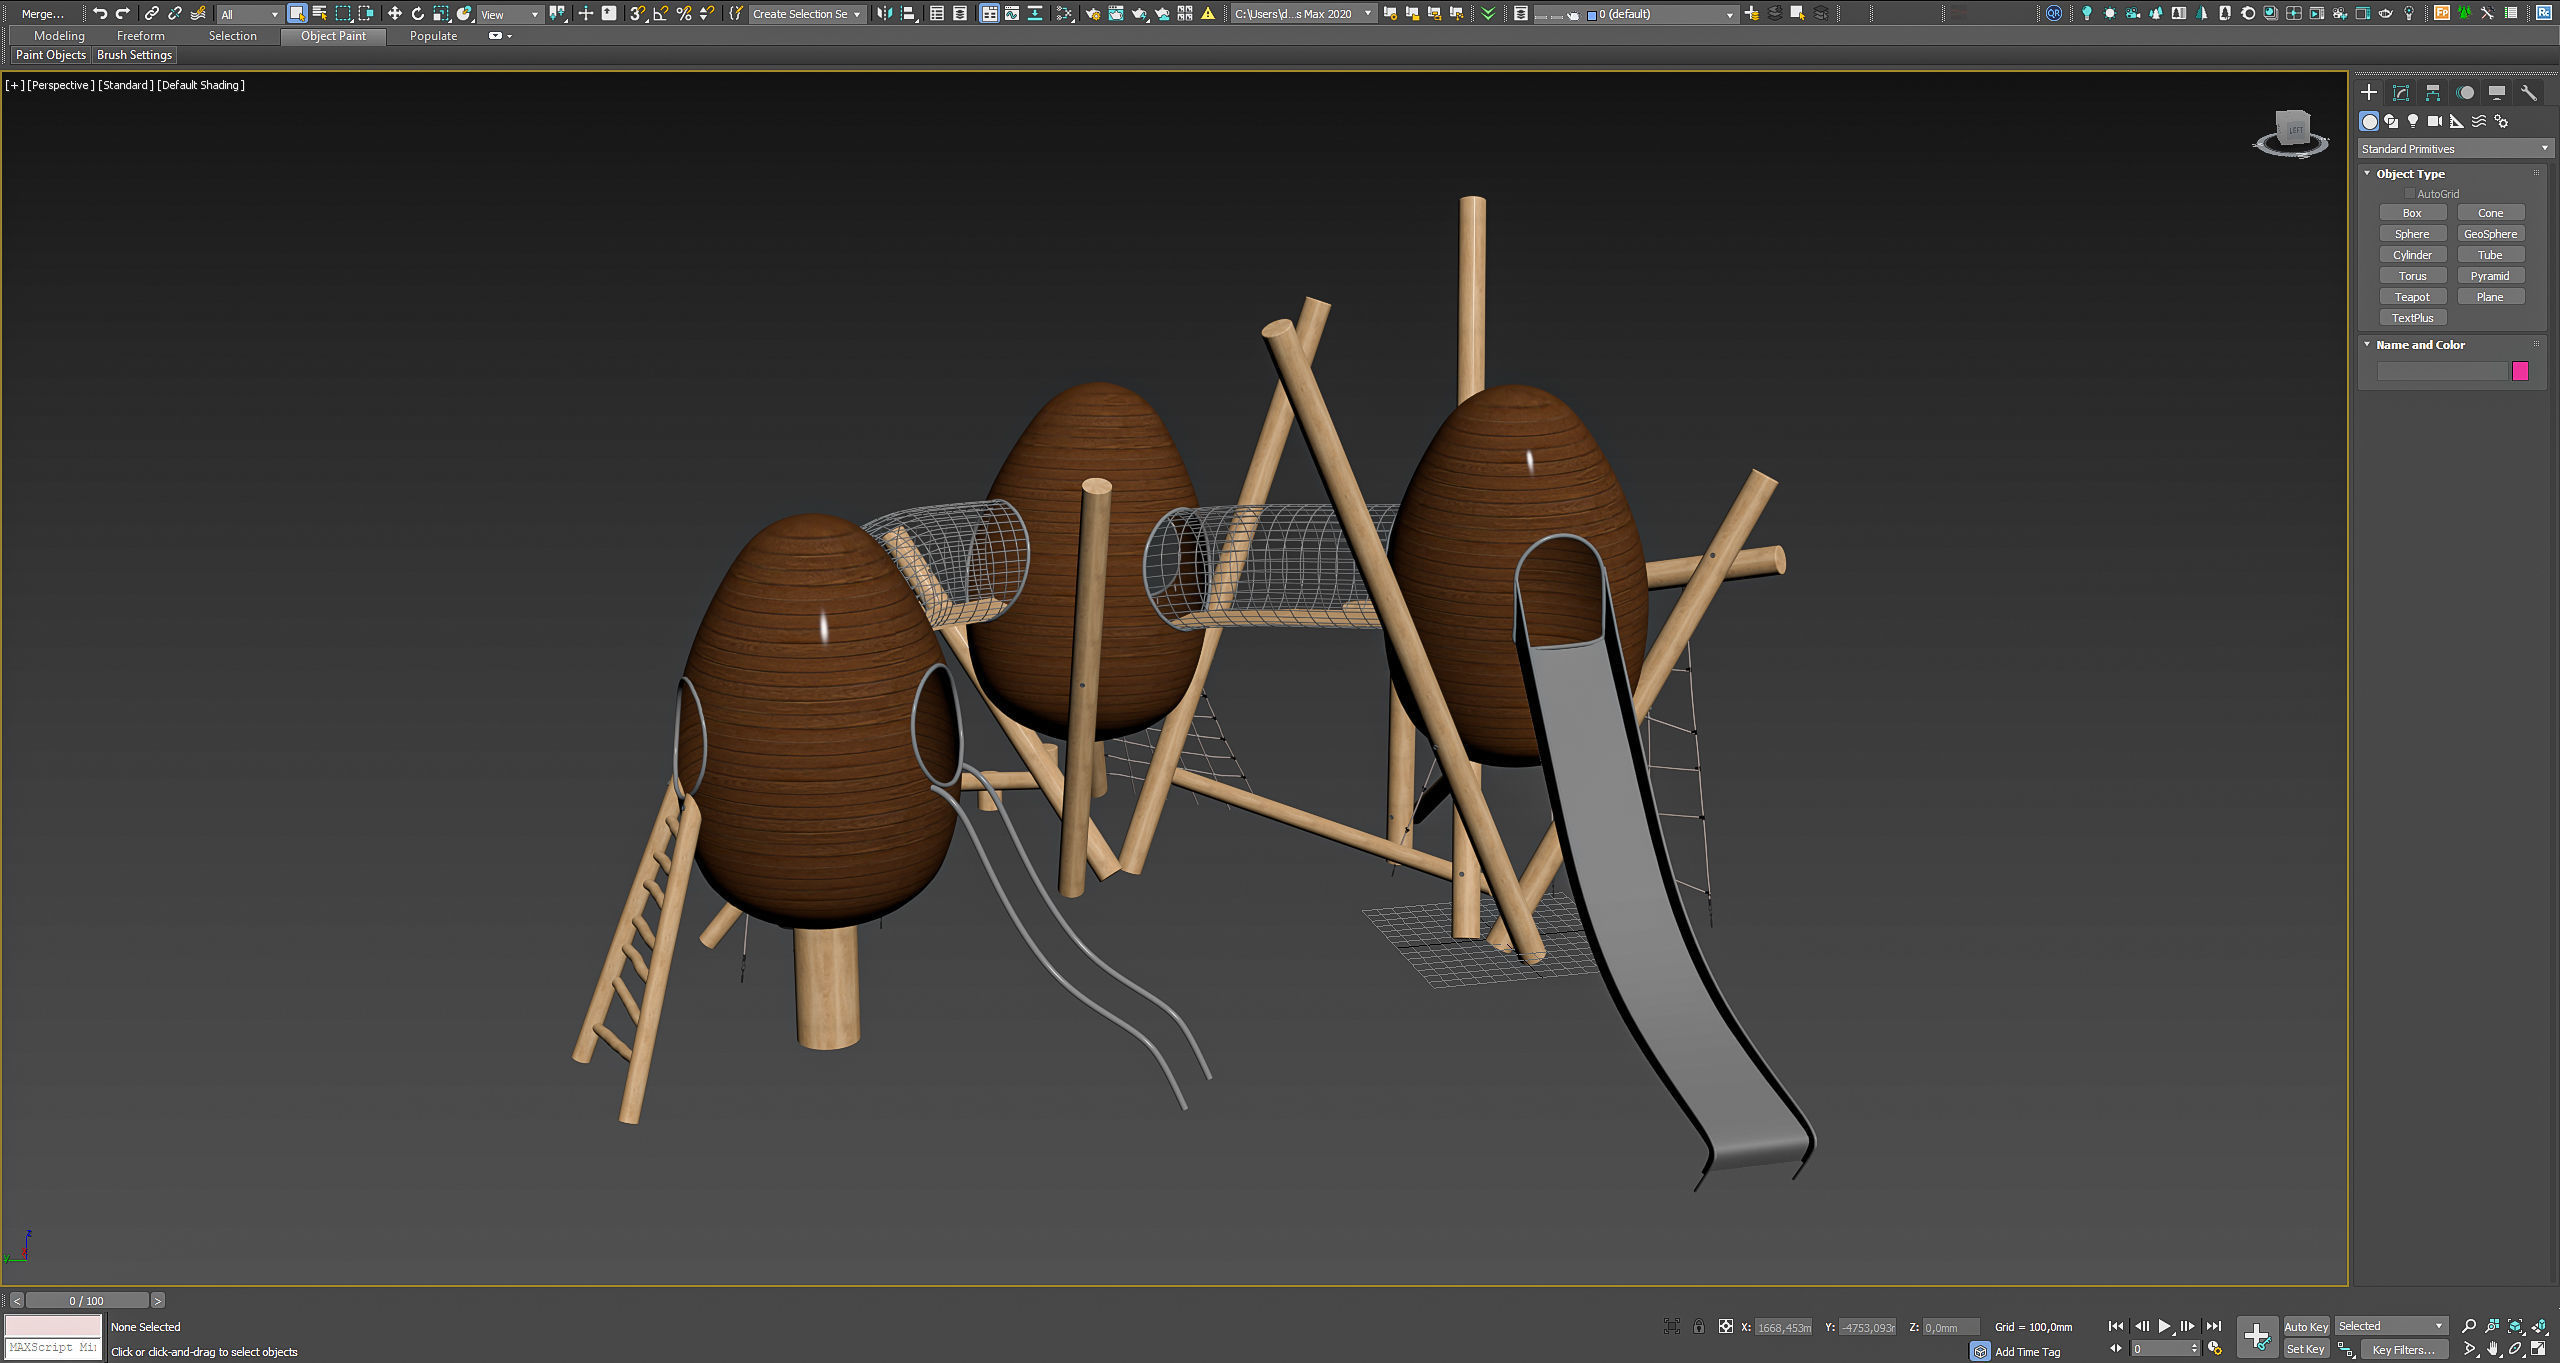Open the Utilities wrench tab

(2529, 92)
